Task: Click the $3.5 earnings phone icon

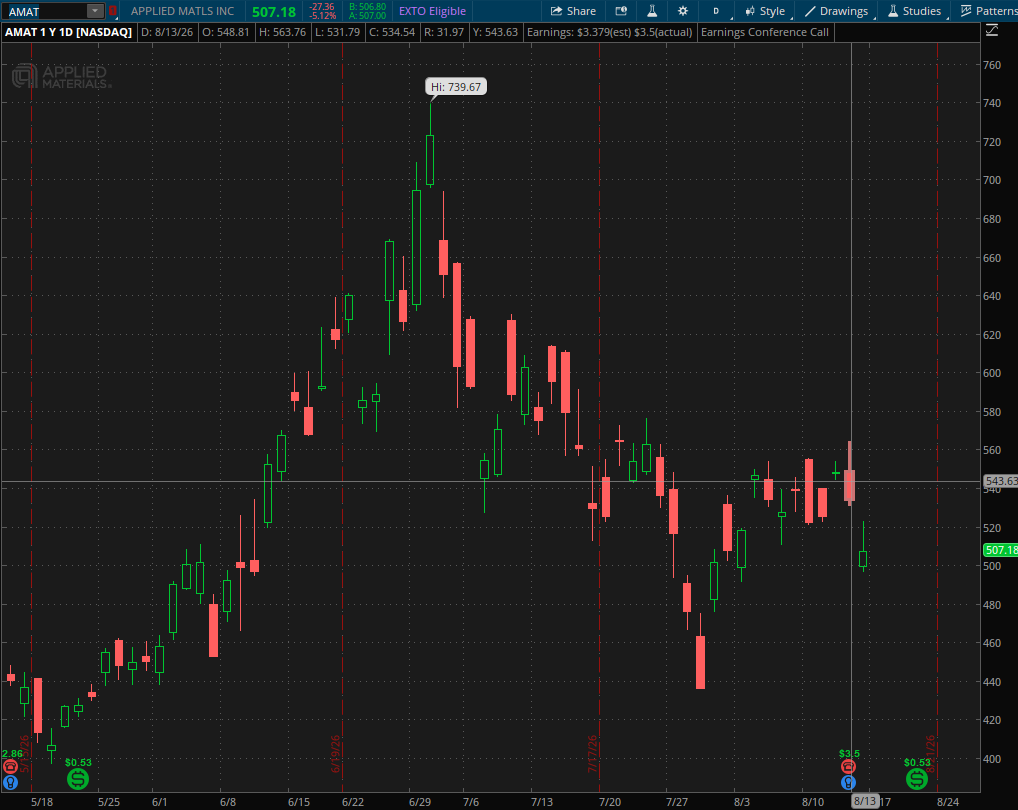Action: (849, 767)
